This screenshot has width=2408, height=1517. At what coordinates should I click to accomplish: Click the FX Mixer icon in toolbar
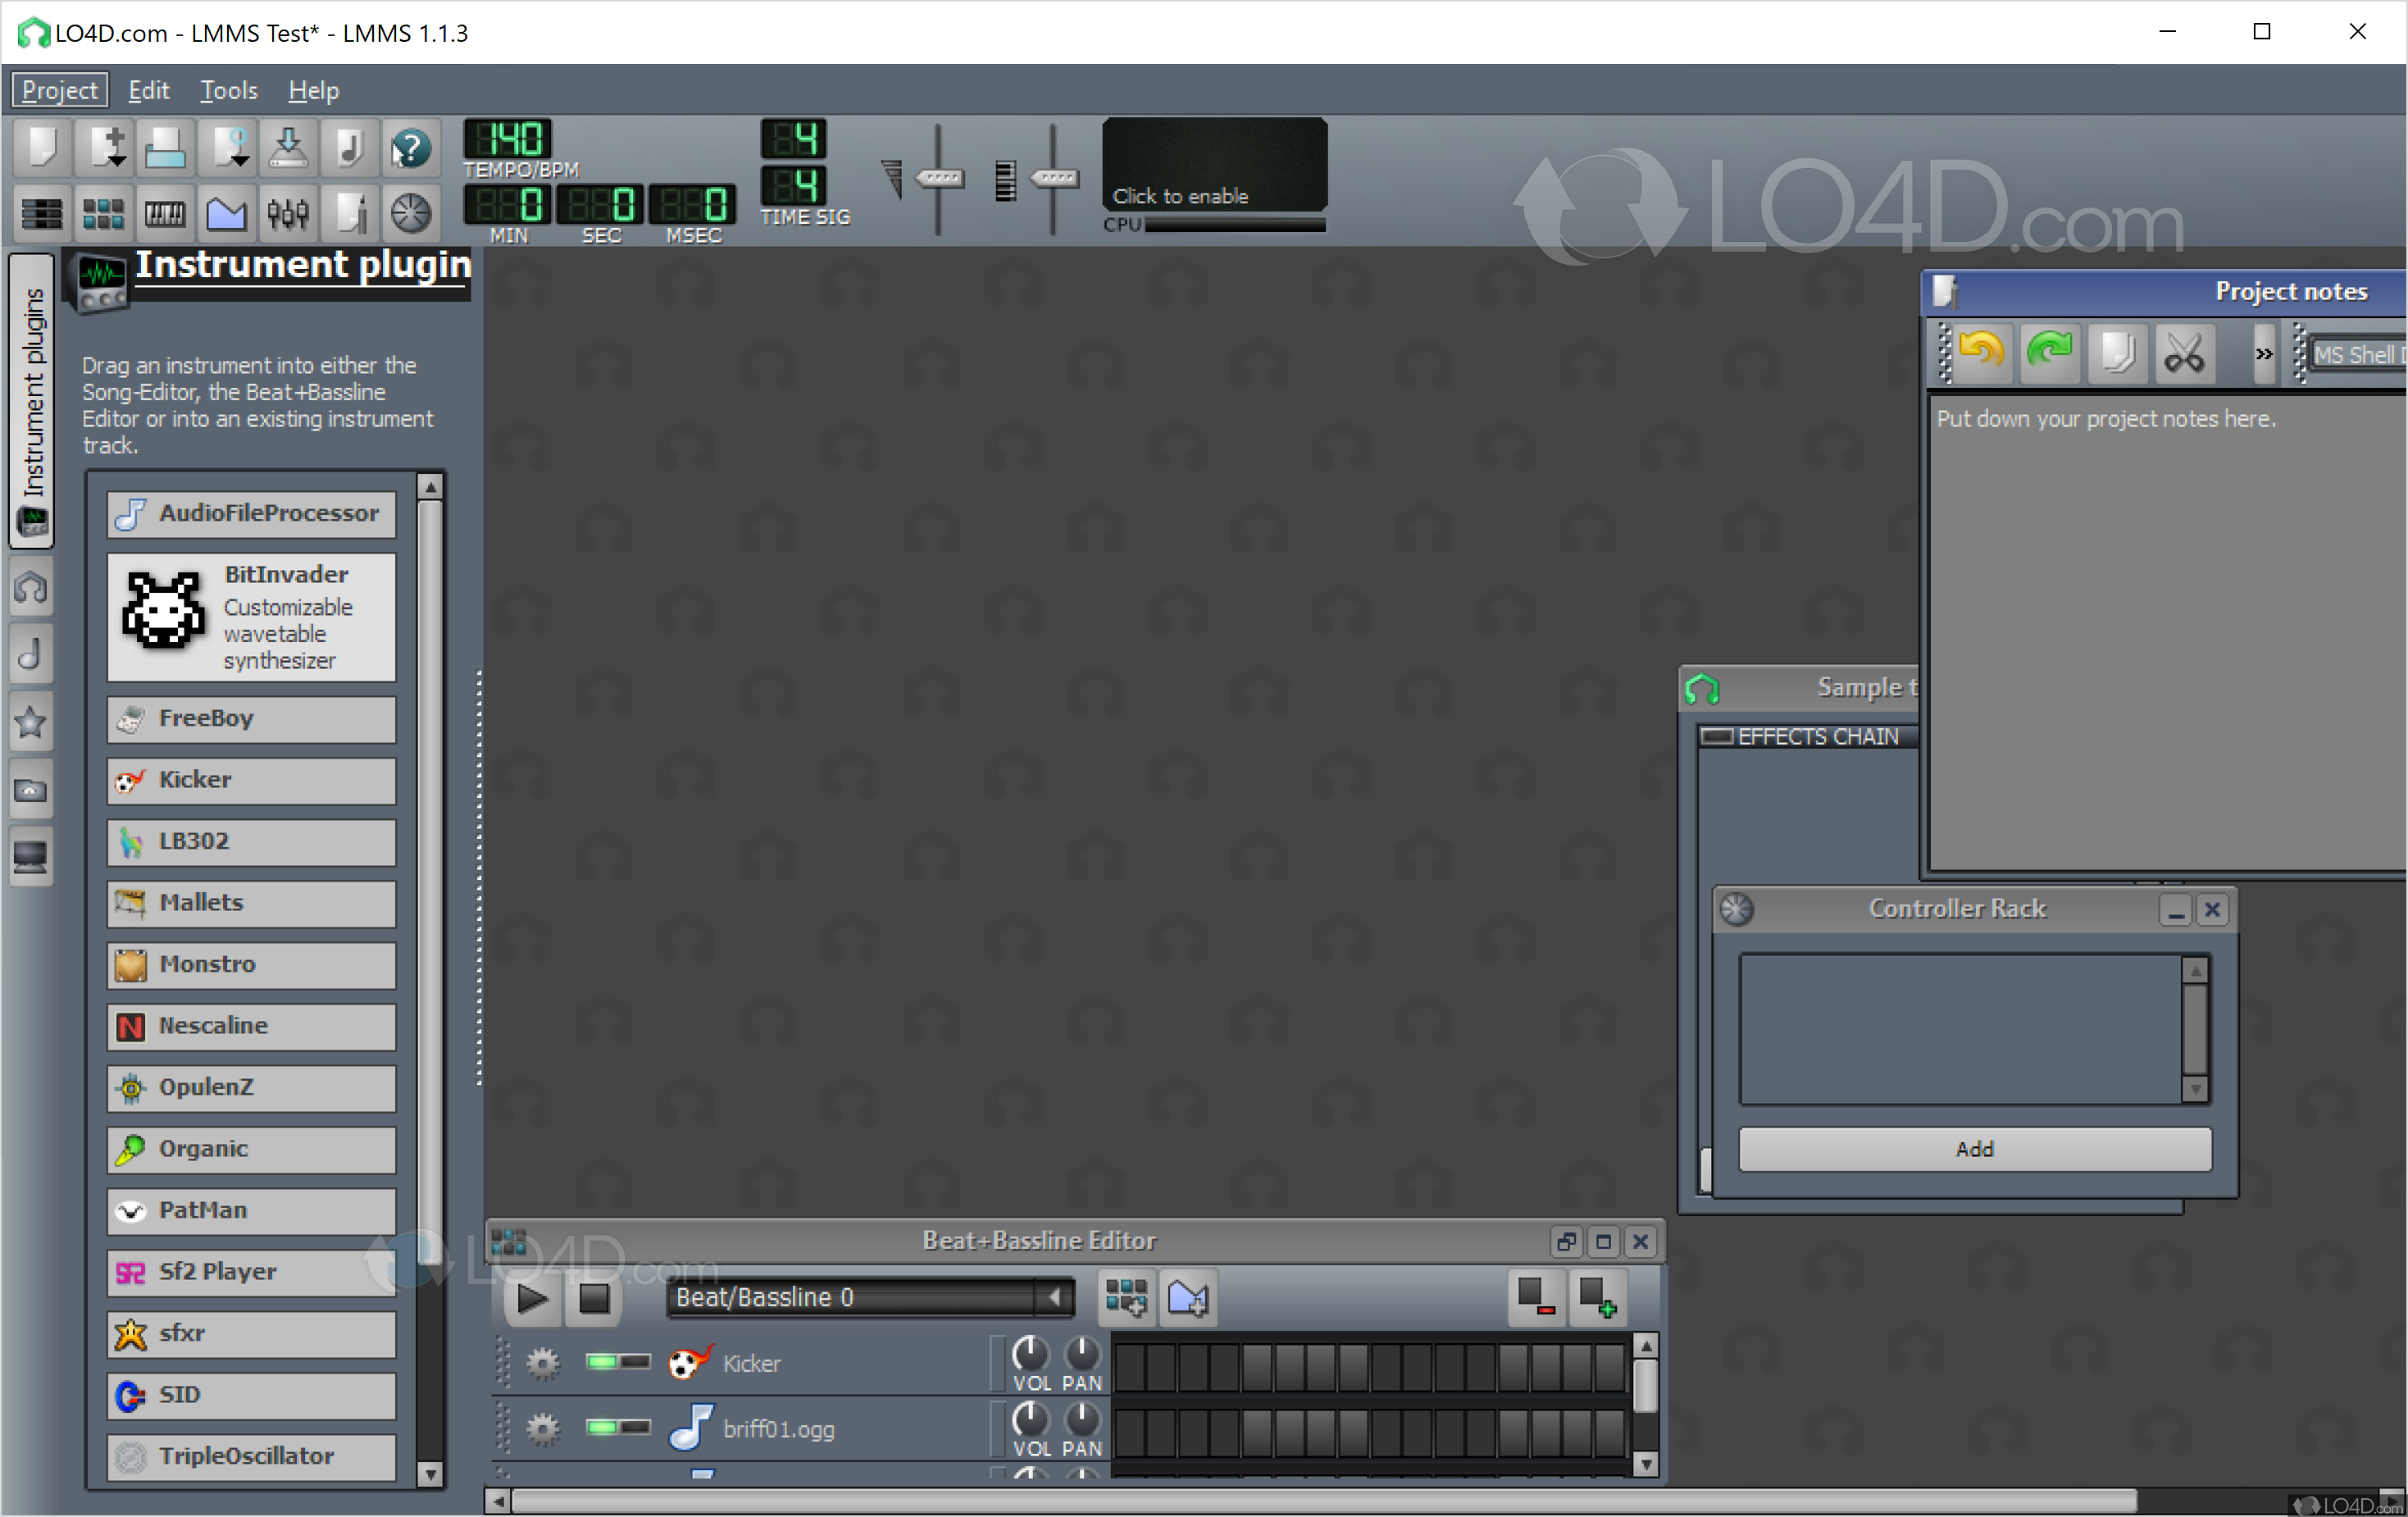click(284, 212)
